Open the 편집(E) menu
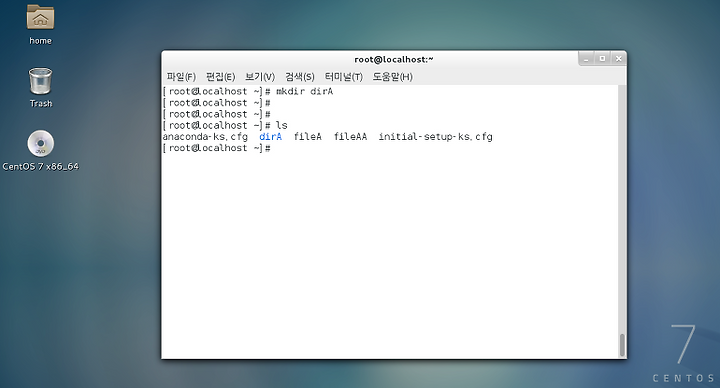 click(220, 77)
